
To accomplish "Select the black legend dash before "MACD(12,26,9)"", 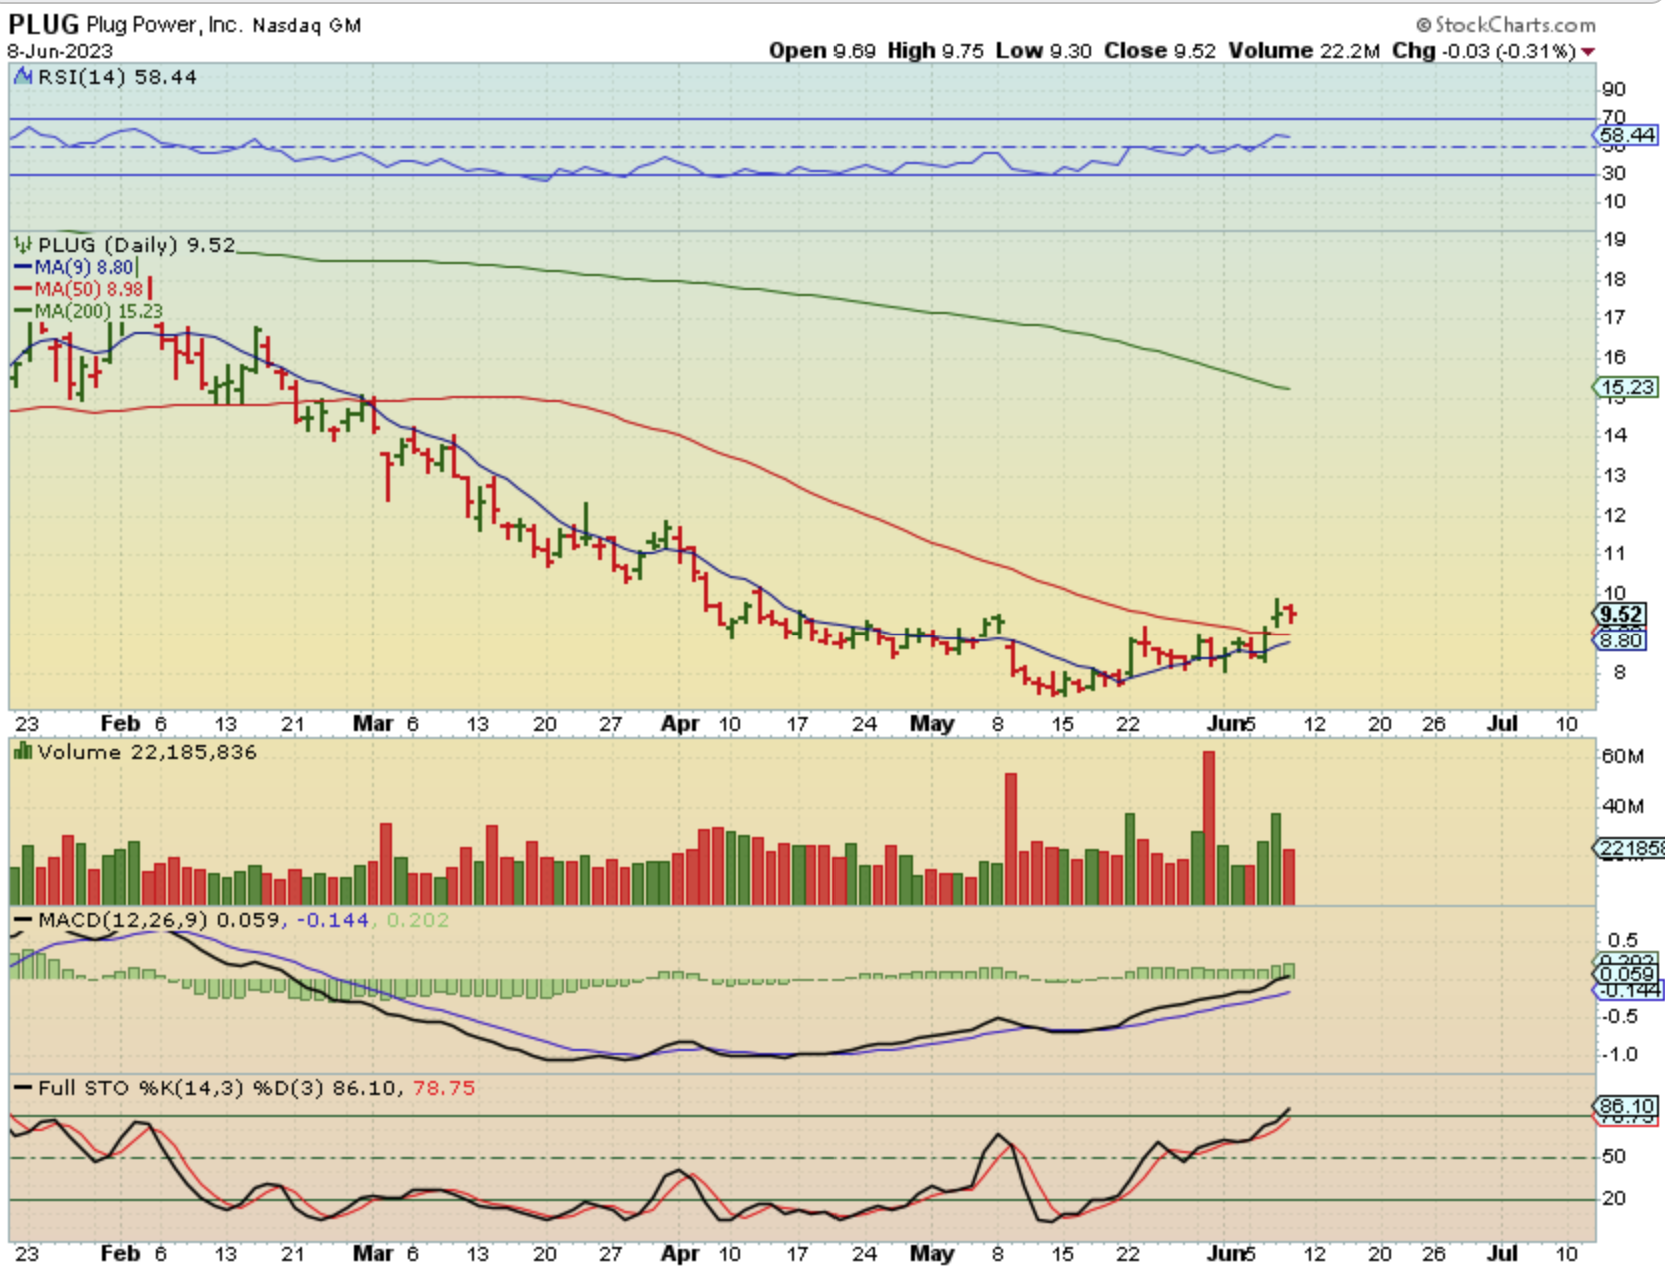I will coord(23,920).
